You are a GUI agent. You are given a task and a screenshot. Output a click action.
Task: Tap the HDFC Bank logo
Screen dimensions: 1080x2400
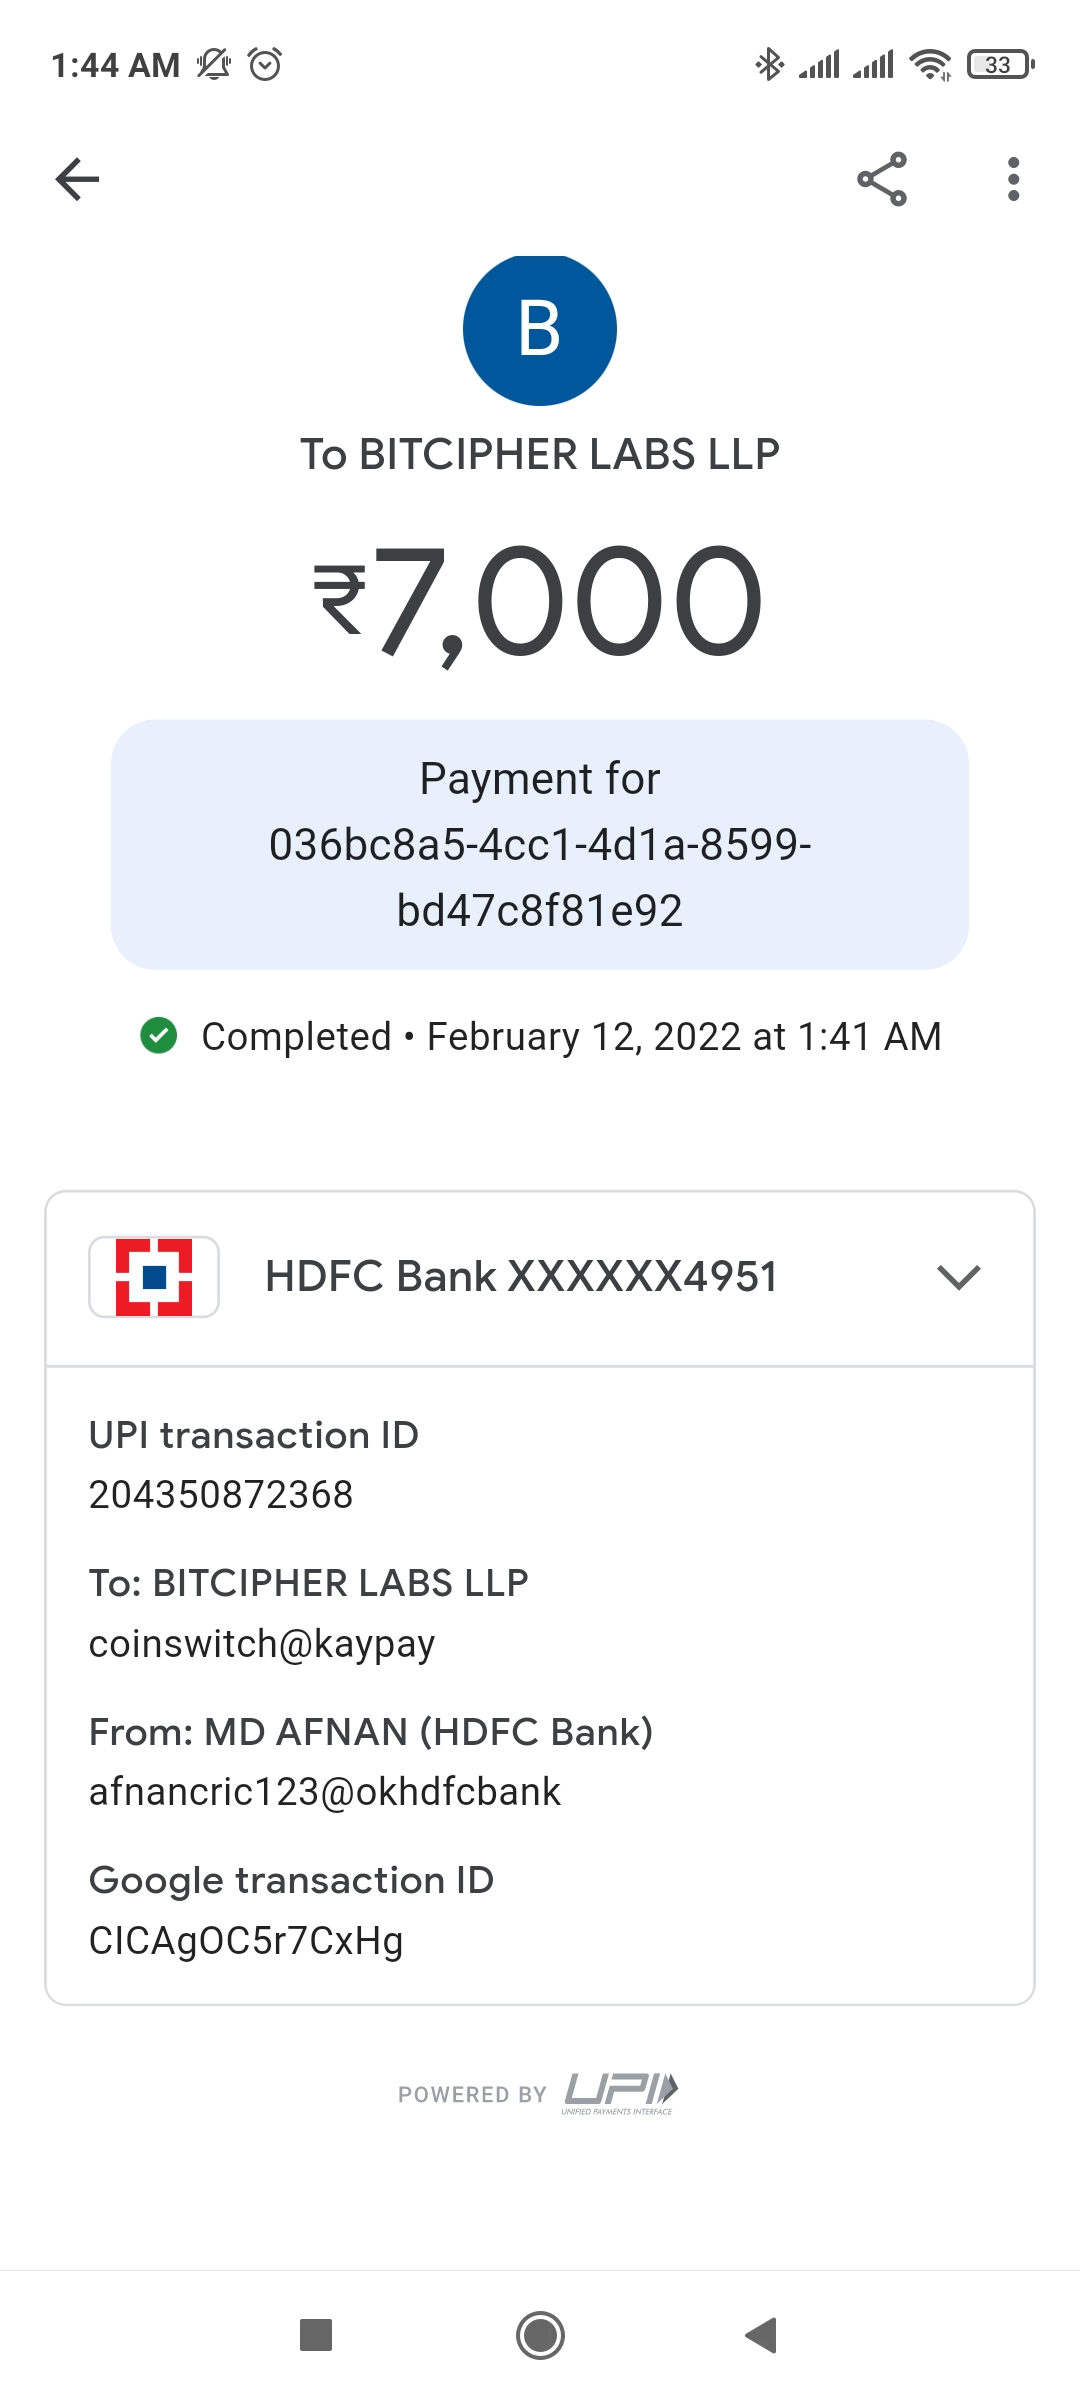pos(154,1277)
